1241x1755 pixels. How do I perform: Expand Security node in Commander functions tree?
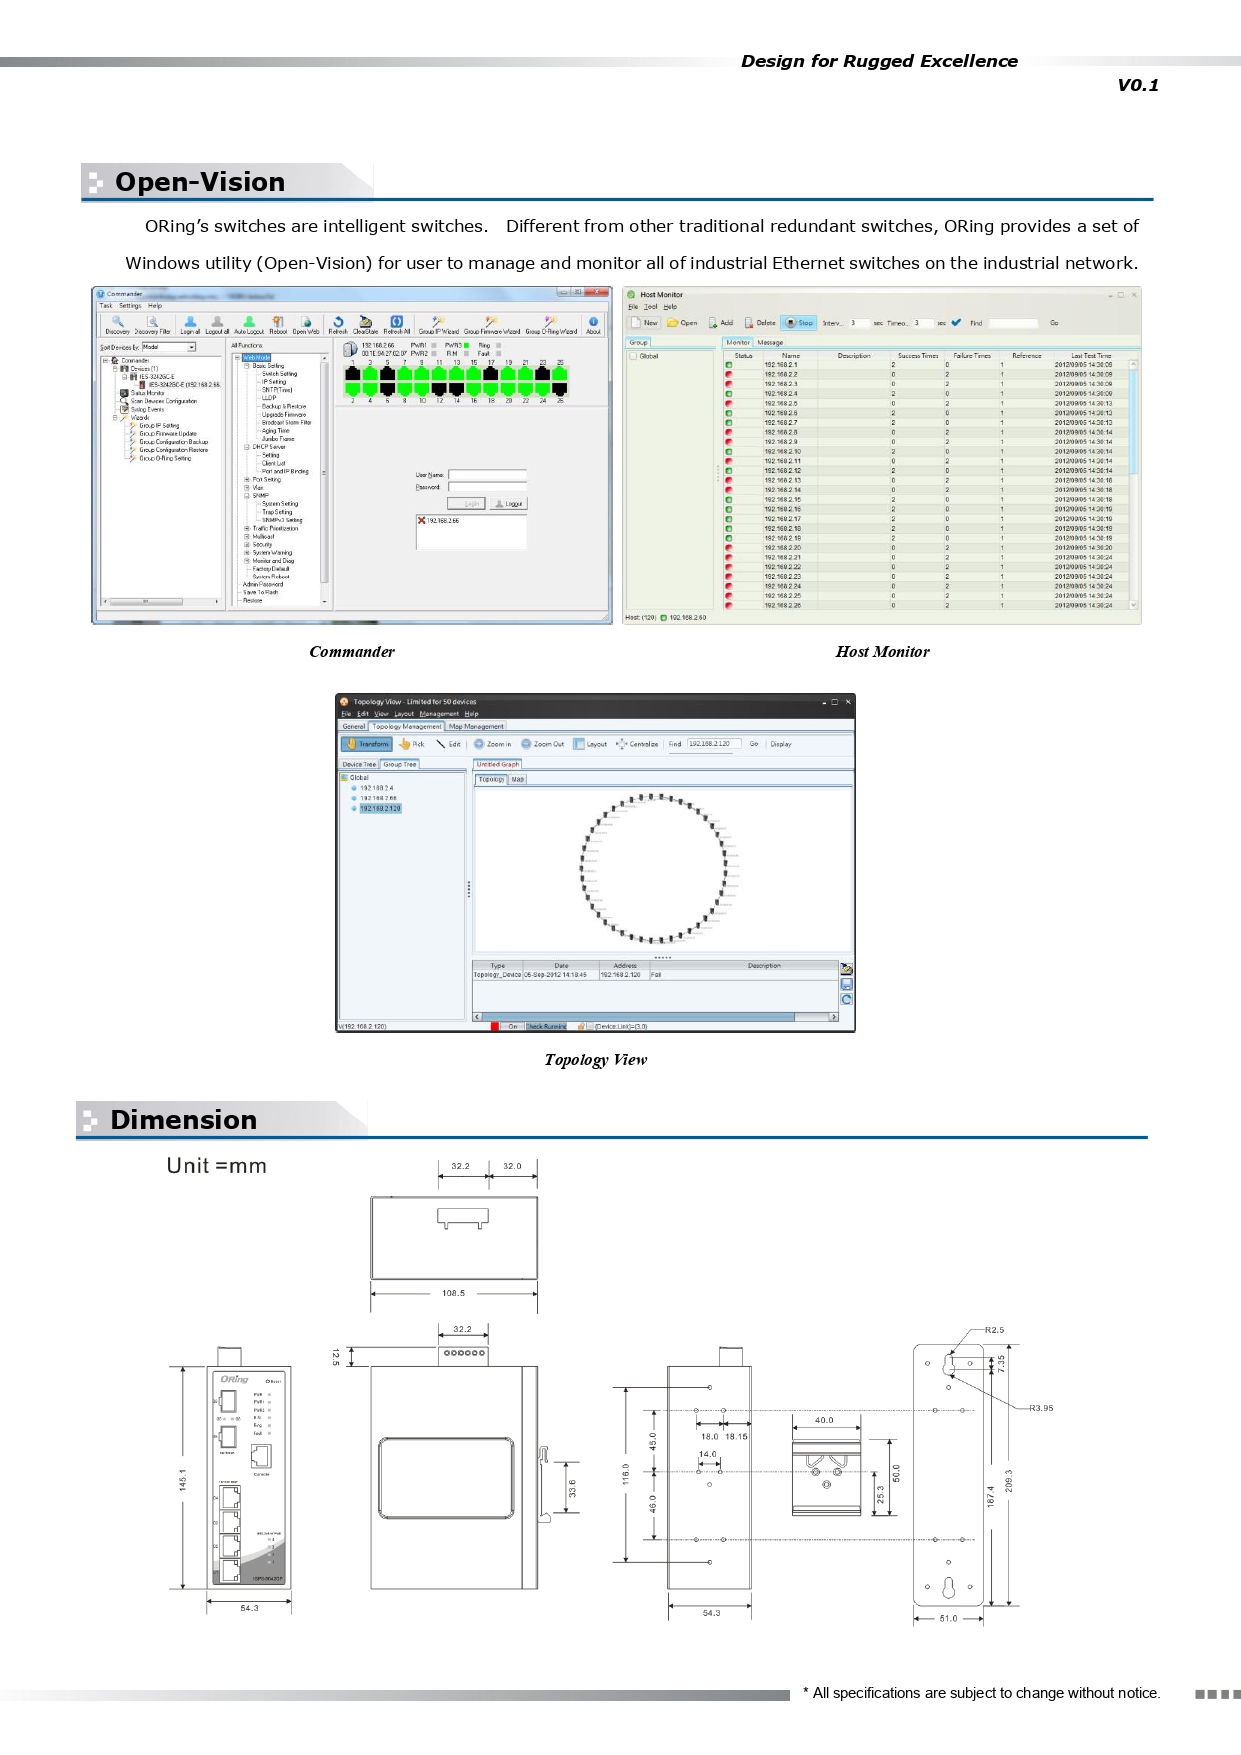coord(247,544)
